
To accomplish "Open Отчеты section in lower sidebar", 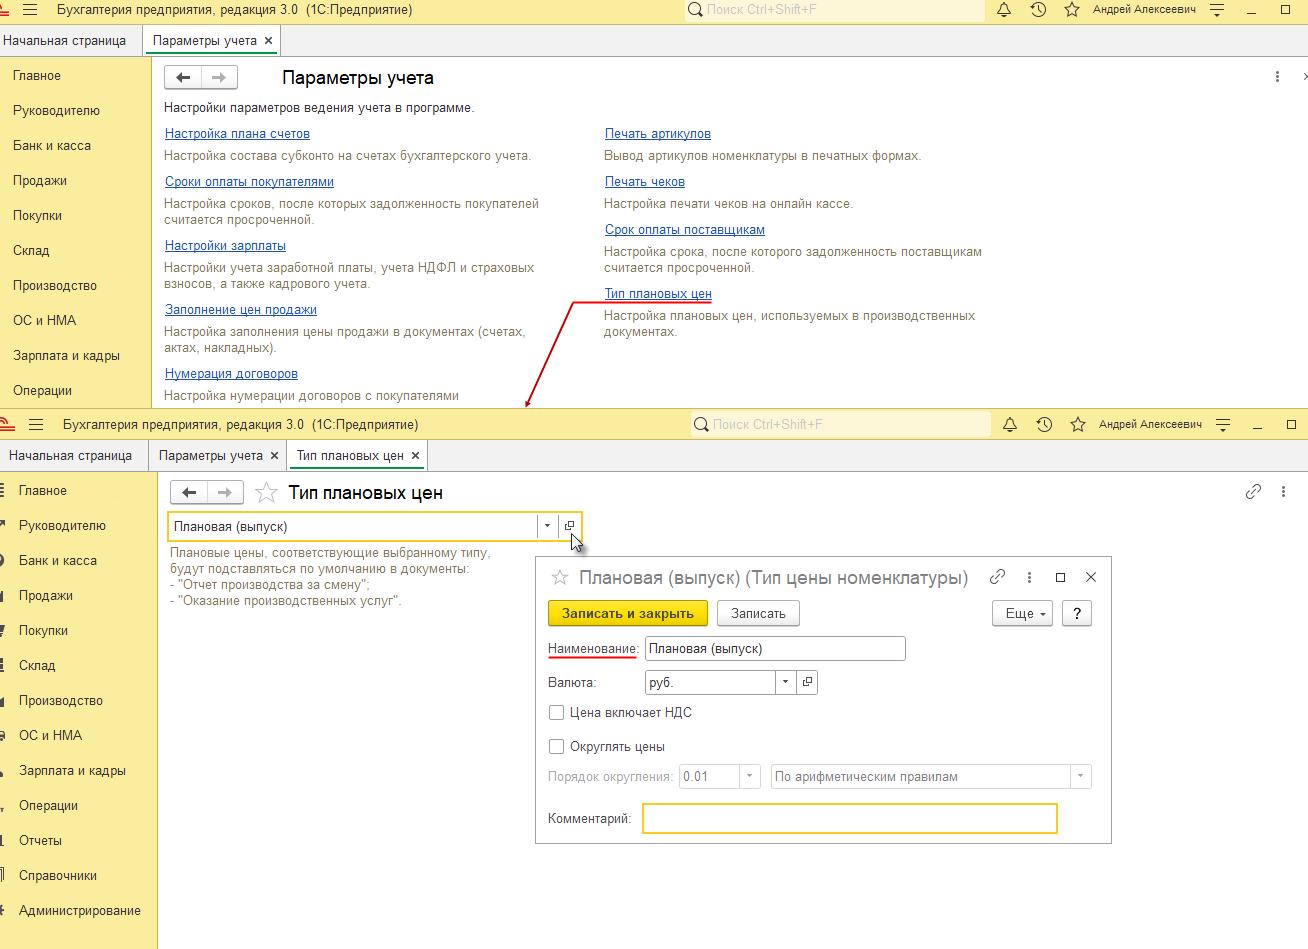I will [40, 841].
